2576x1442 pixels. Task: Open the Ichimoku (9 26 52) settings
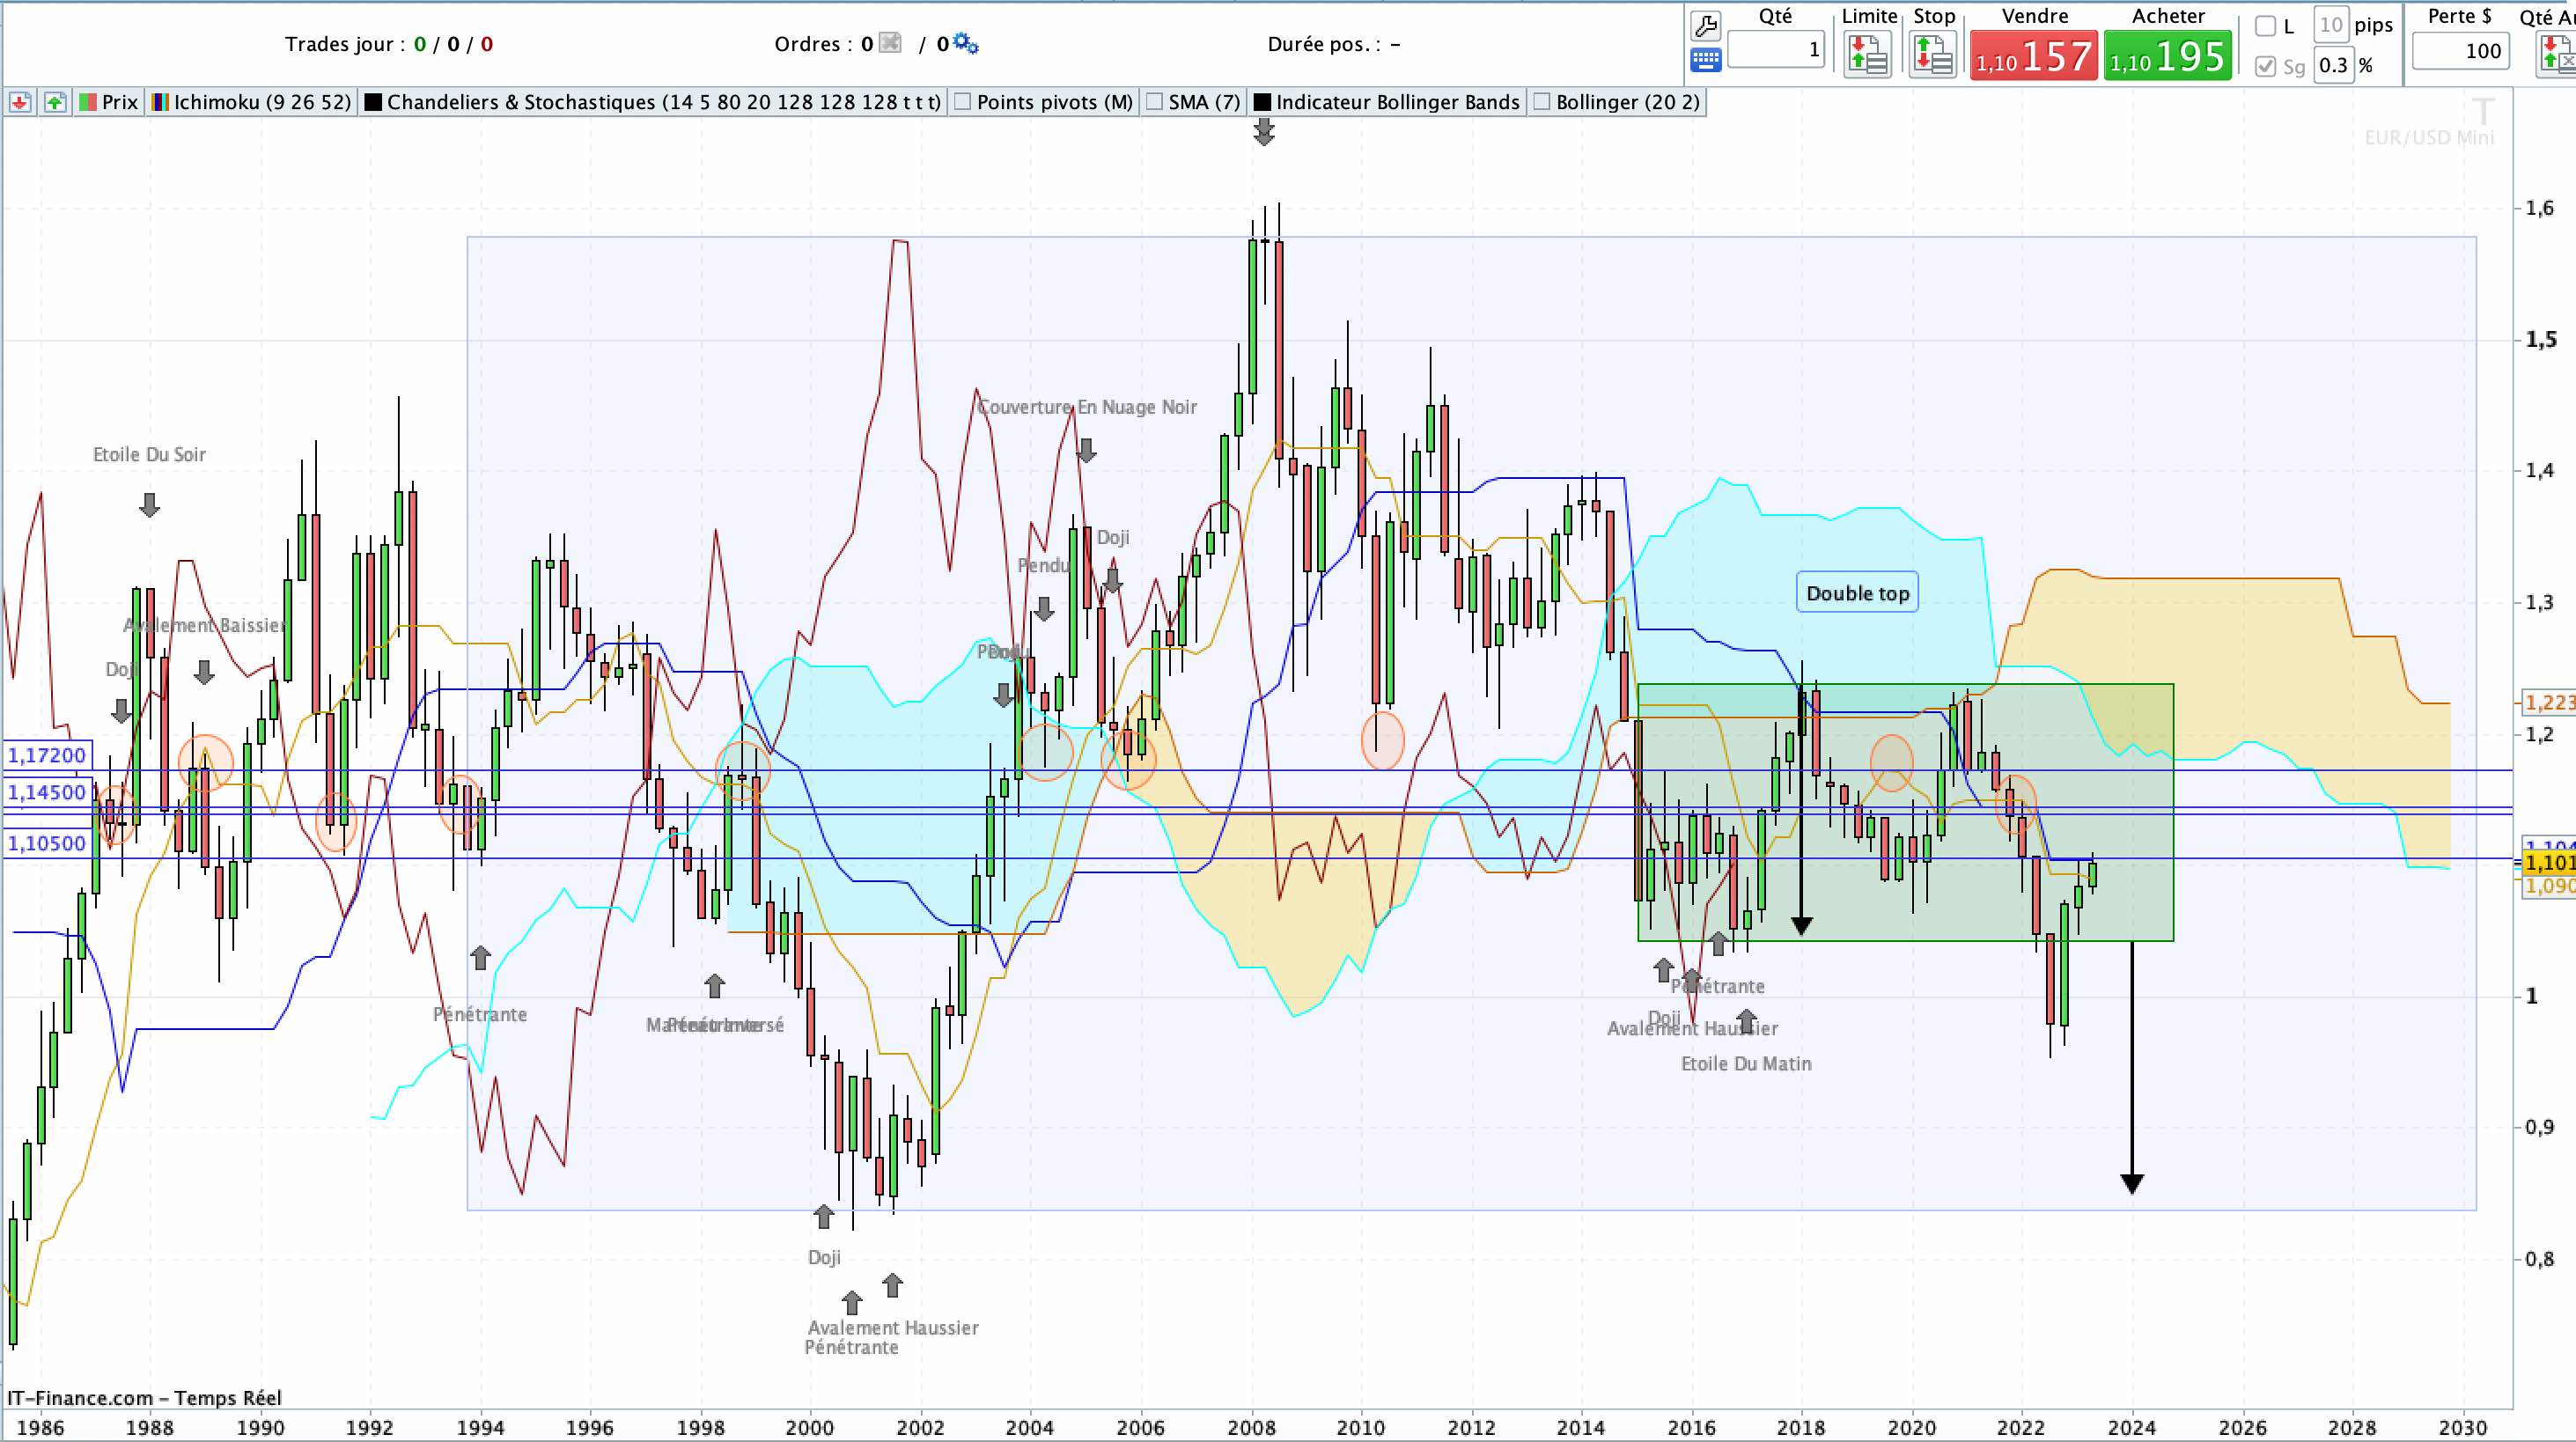[x=263, y=102]
